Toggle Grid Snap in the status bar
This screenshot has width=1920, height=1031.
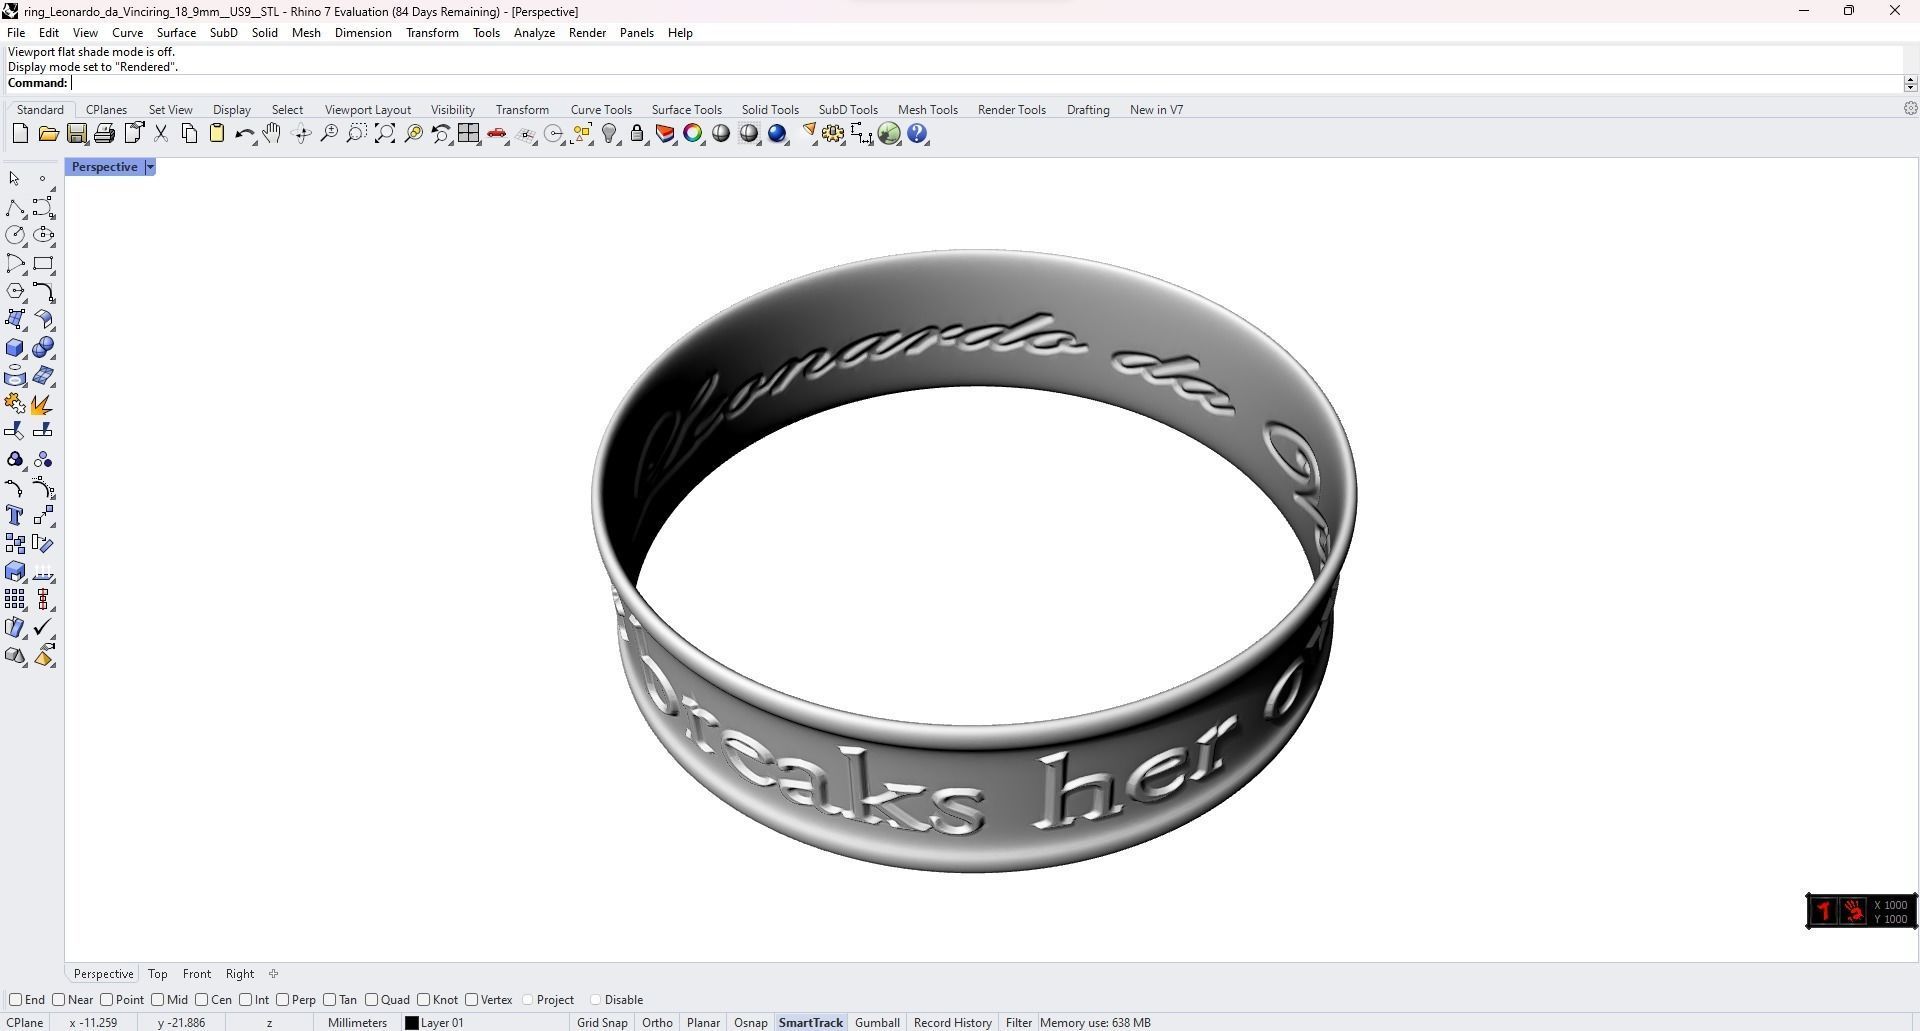[602, 1023]
